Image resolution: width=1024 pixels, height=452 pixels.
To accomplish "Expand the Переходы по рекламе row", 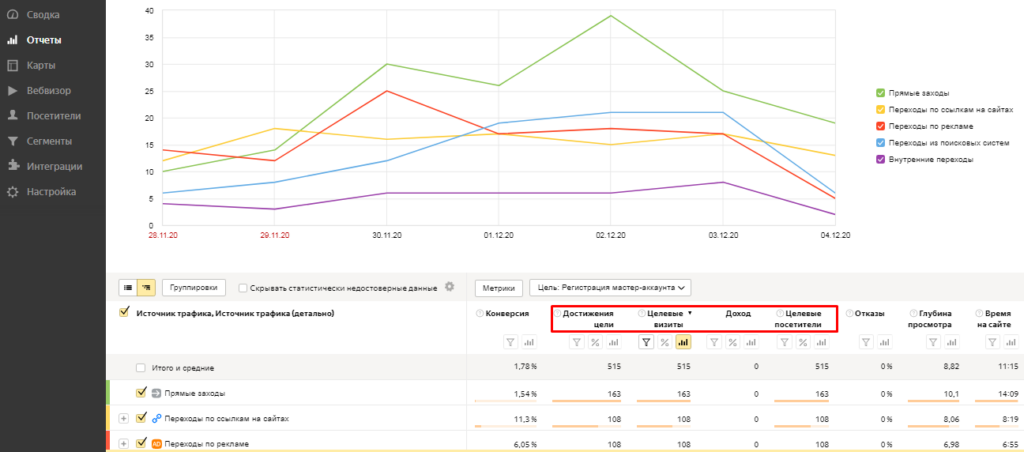I will coord(124,443).
